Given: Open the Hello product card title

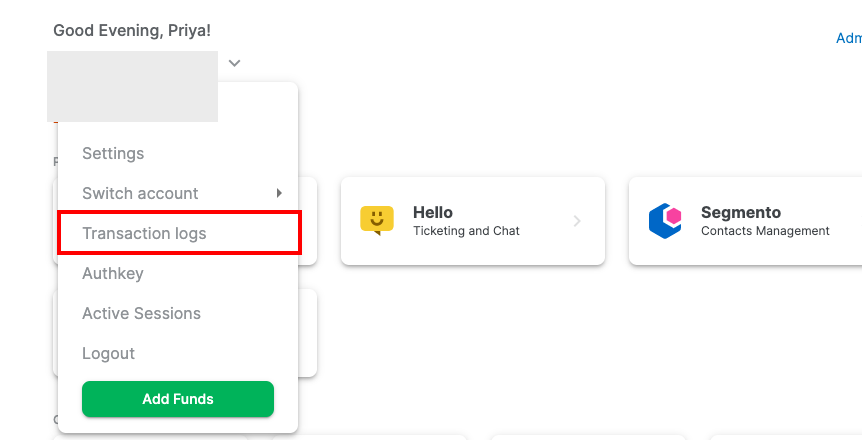Looking at the screenshot, I should [433, 212].
